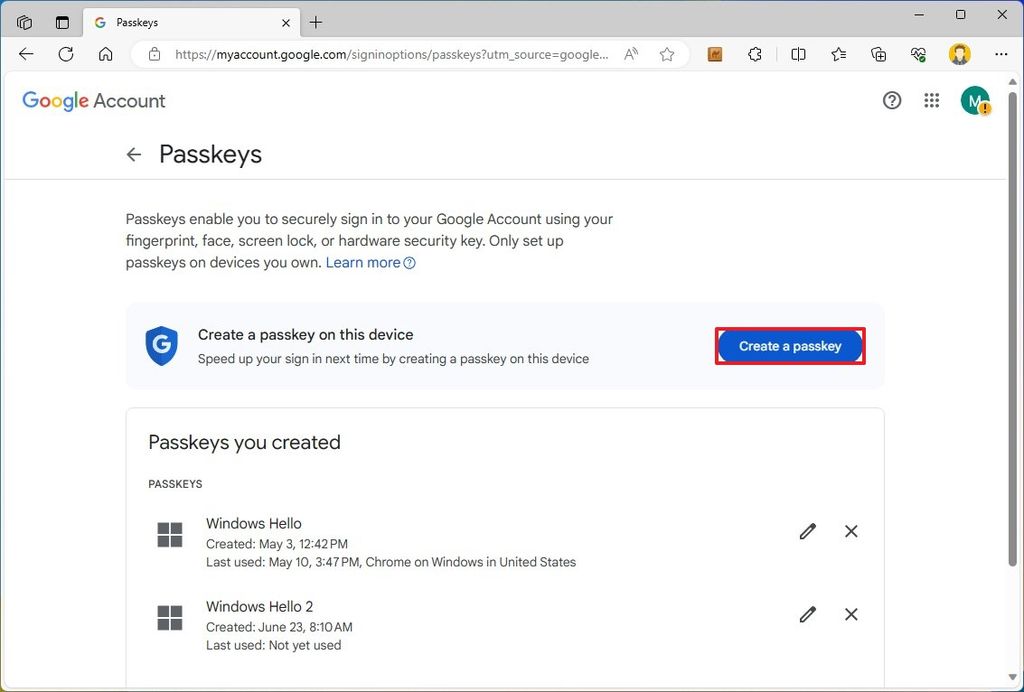Click the back arrow beside Passkeys heading
The height and width of the screenshot is (692, 1024).
pyautogui.click(x=133, y=154)
